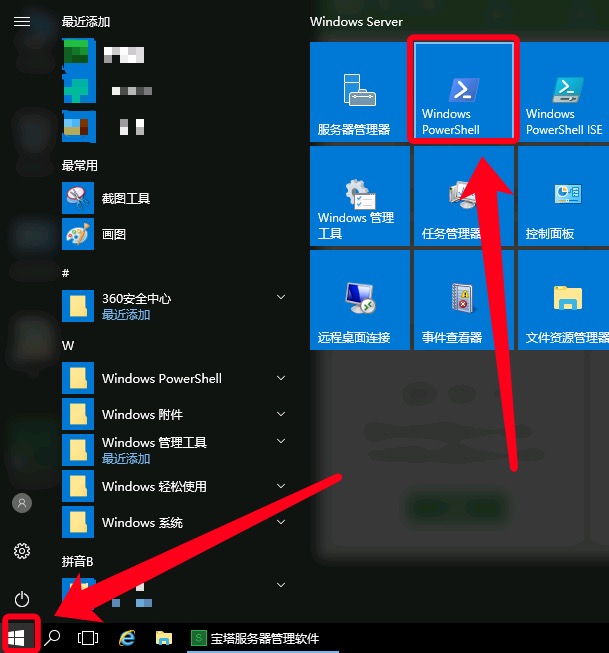Open the 事件查看器 tile
Screen dimensions: 609x653
464,300
